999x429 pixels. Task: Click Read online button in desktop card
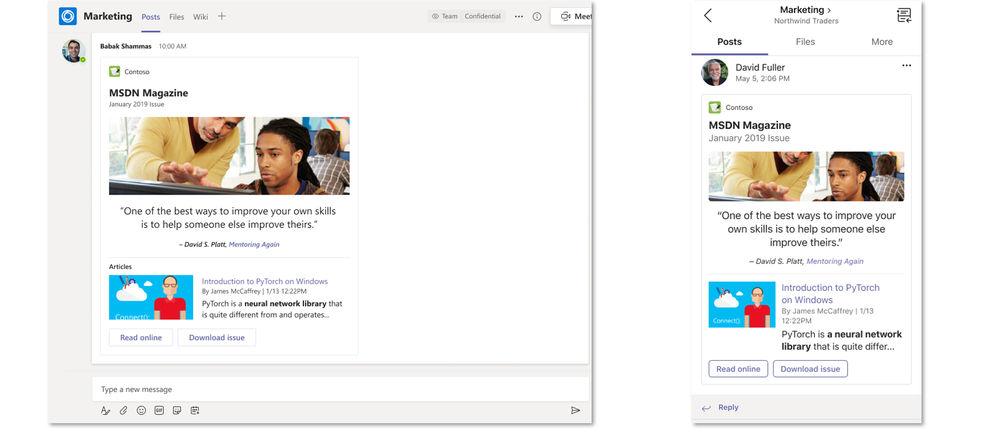point(141,337)
